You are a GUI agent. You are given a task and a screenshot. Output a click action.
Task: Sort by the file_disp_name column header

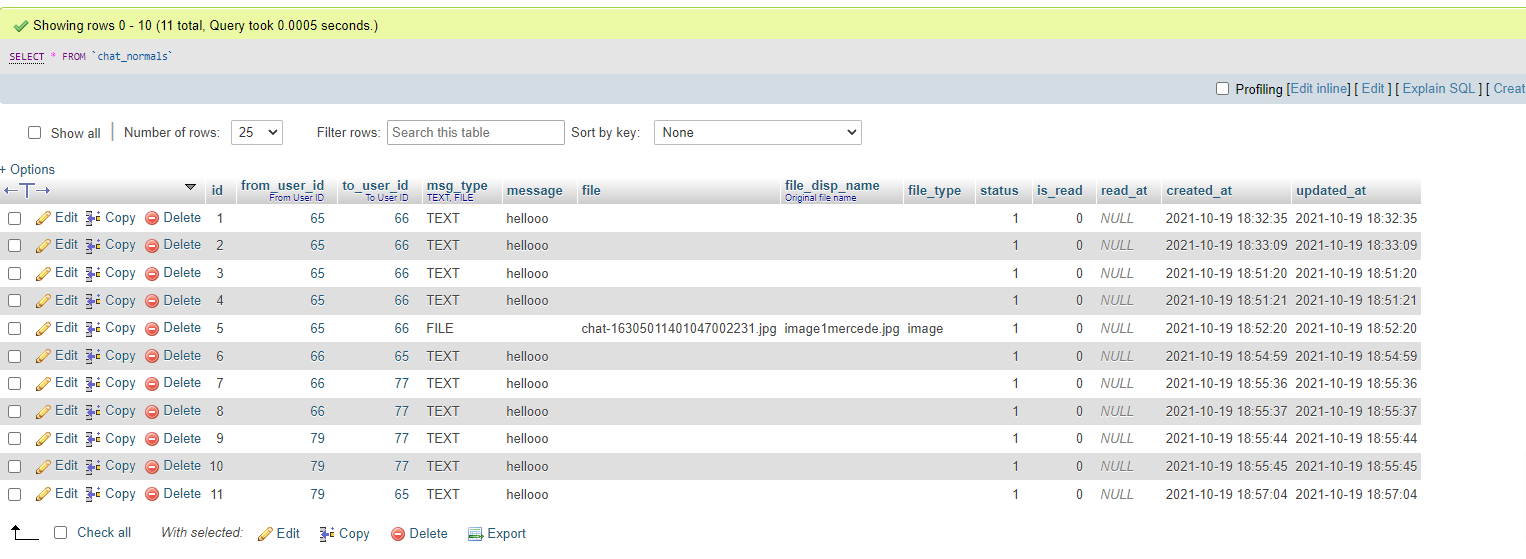click(832, 185)
